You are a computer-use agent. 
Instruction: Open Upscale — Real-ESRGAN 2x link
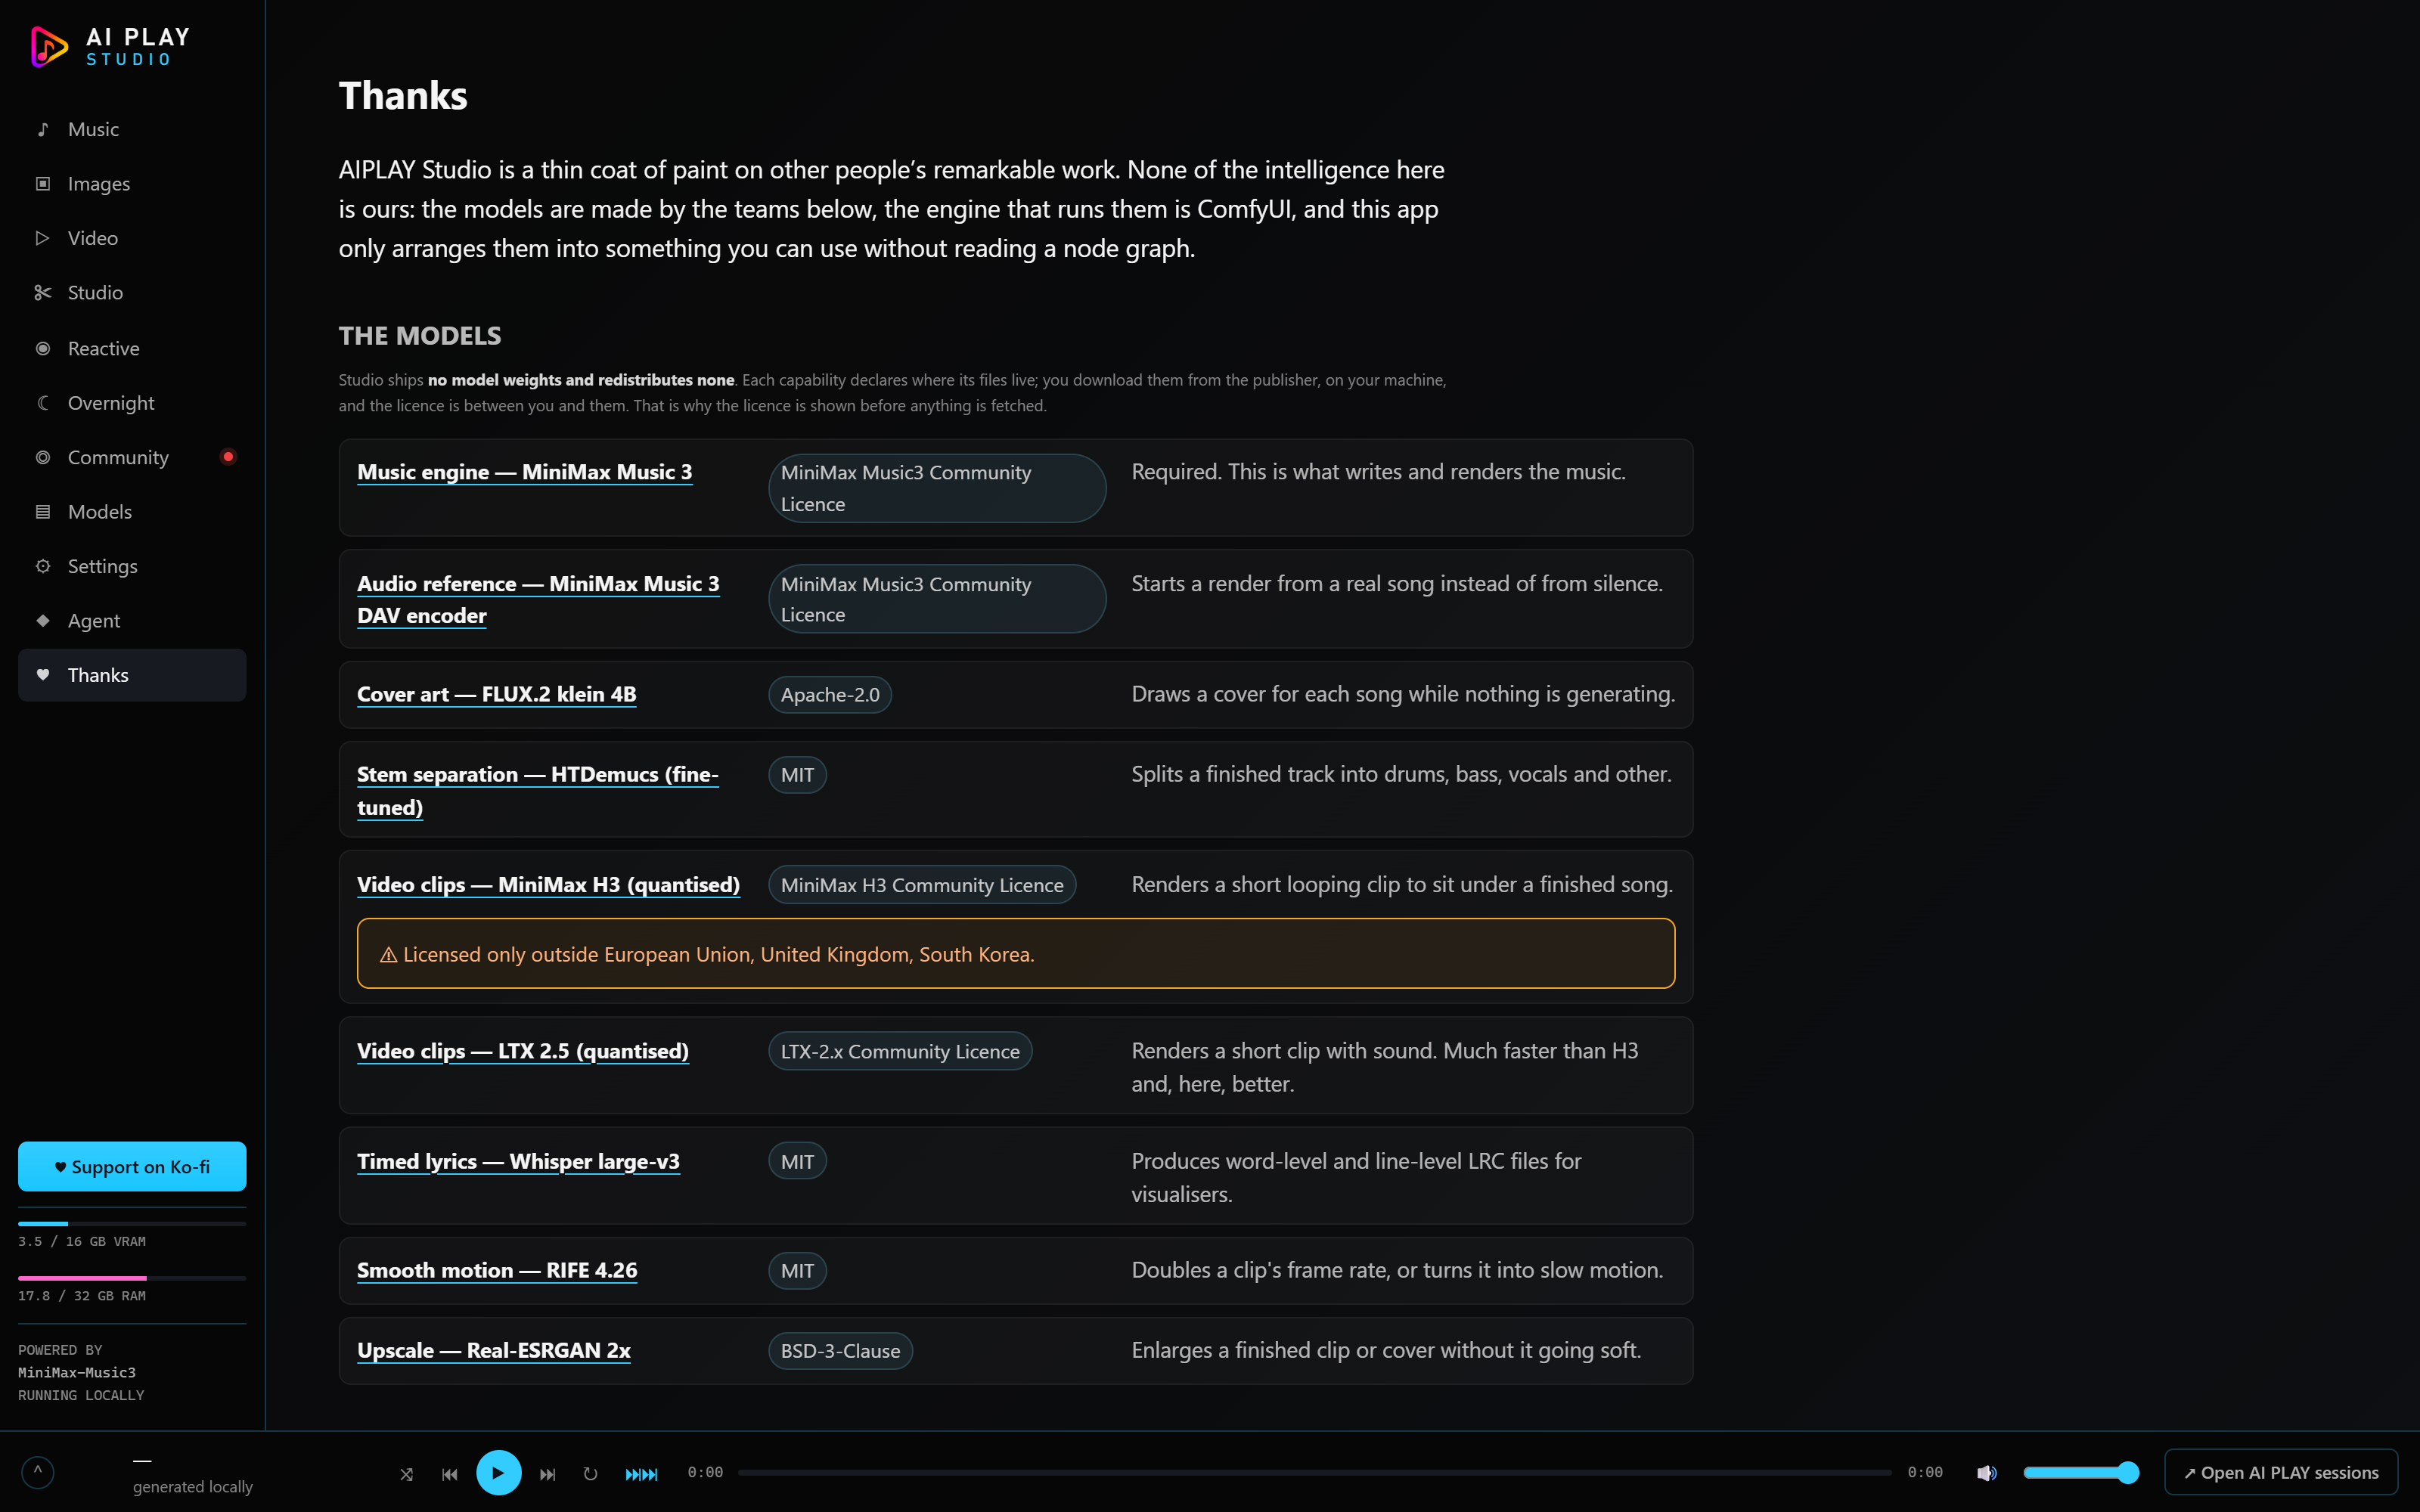pyautogui.click(x=494, y=1350)
